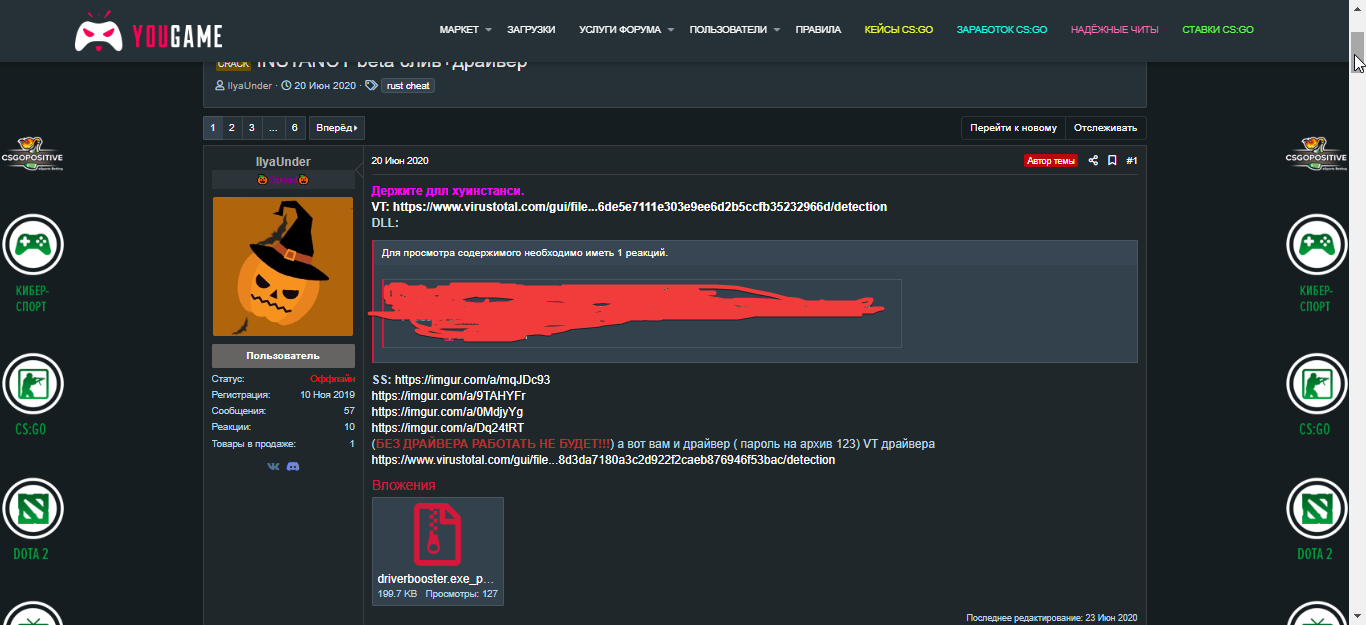
Task: Open Загрузки in navigation bar
Action: point(531,30)
